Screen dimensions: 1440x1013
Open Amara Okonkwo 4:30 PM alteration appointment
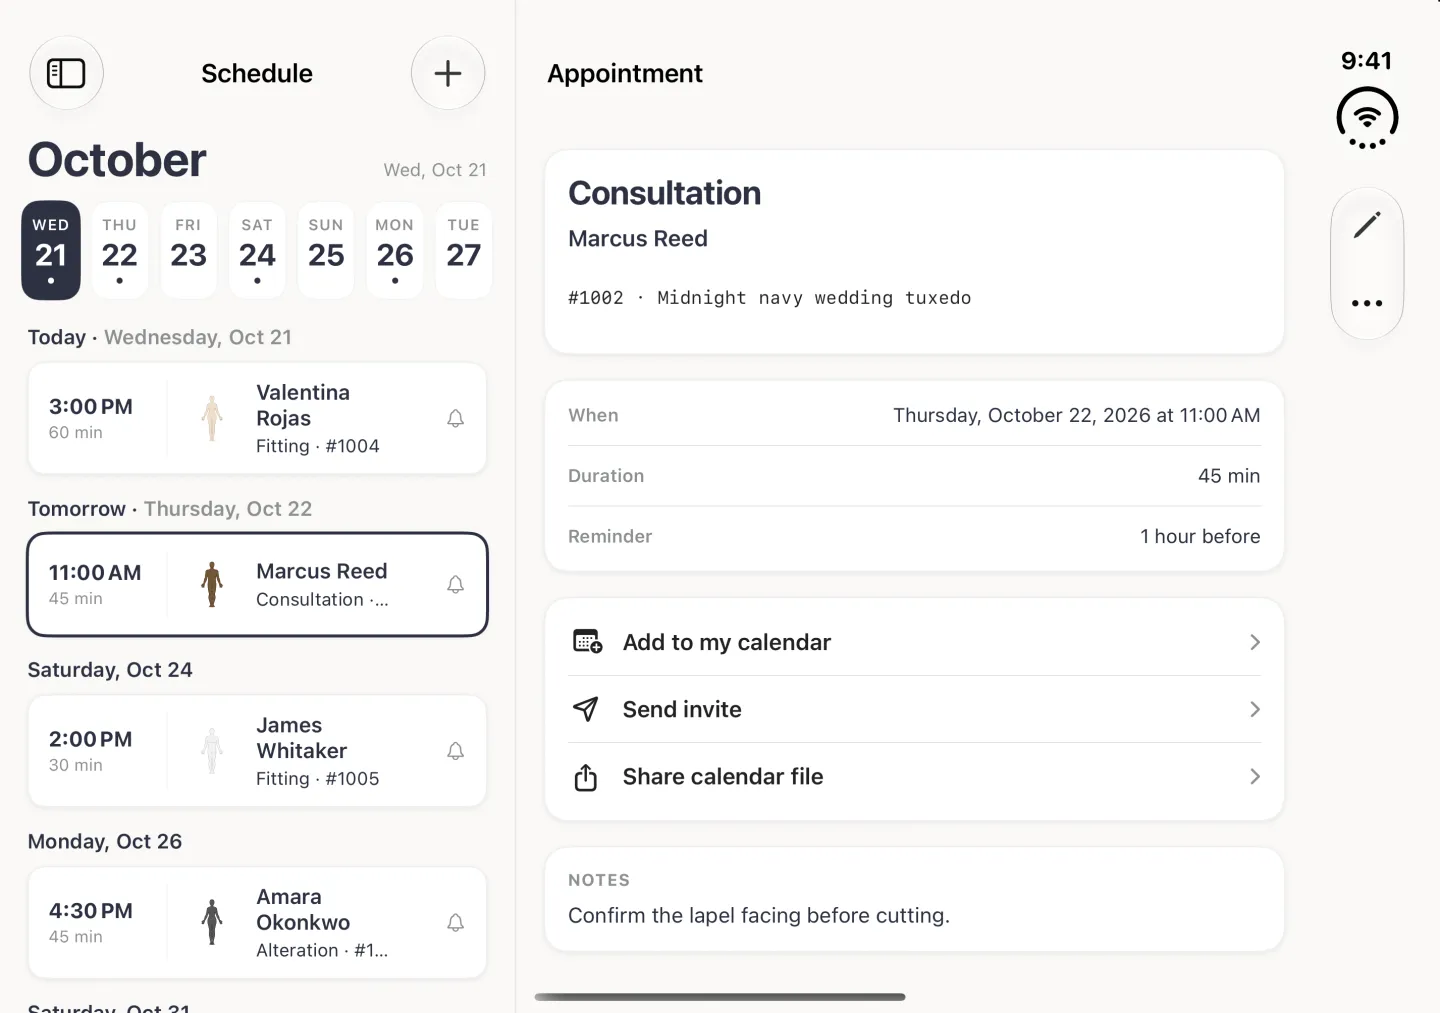click(x=257, y=923)
